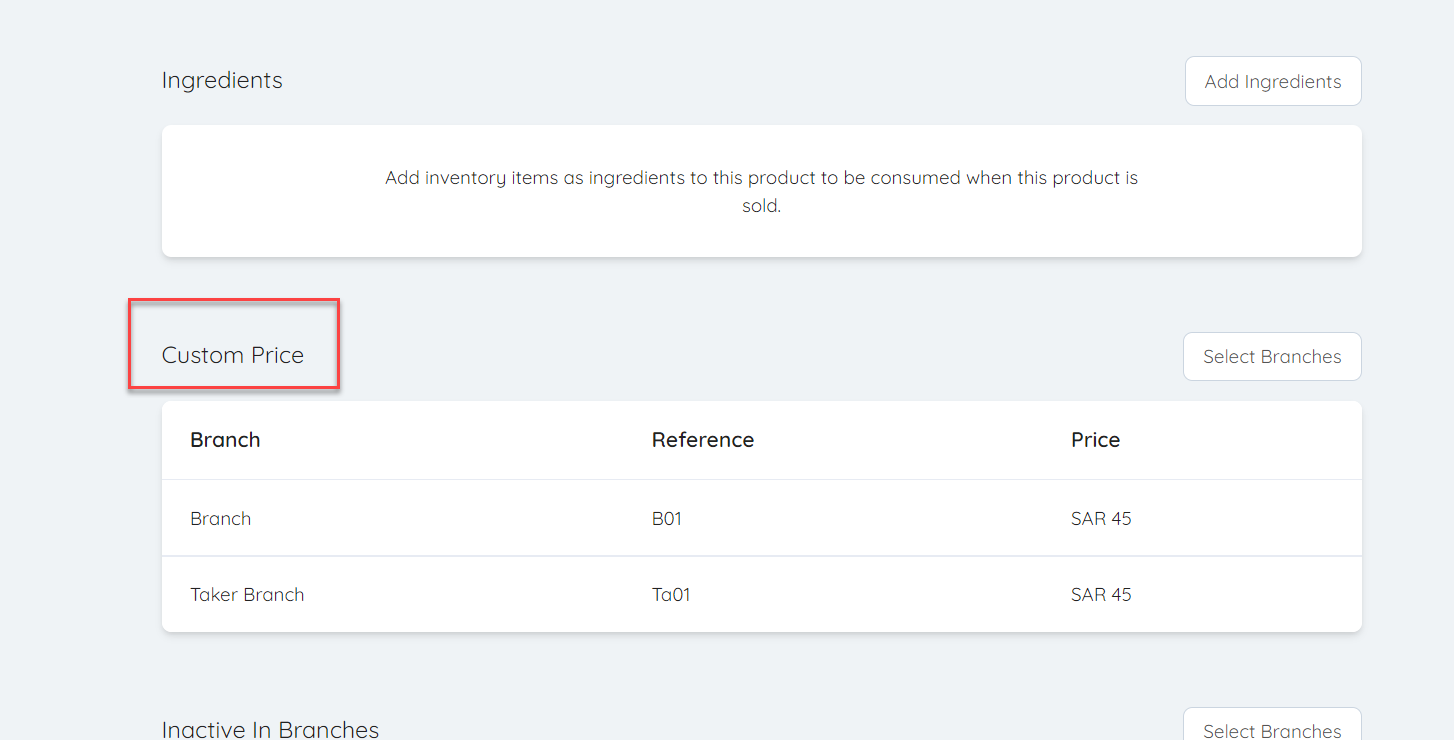
Task: Click the Custom Price section heading
Action: click(x=232, y=355)
